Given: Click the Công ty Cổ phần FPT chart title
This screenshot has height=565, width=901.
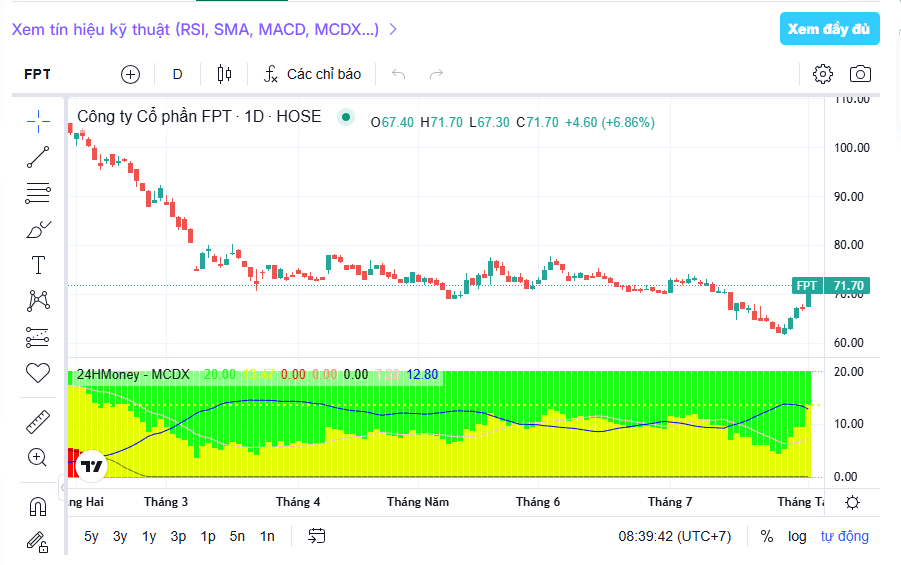Looking at the screenshot, I should coord(199,117).
